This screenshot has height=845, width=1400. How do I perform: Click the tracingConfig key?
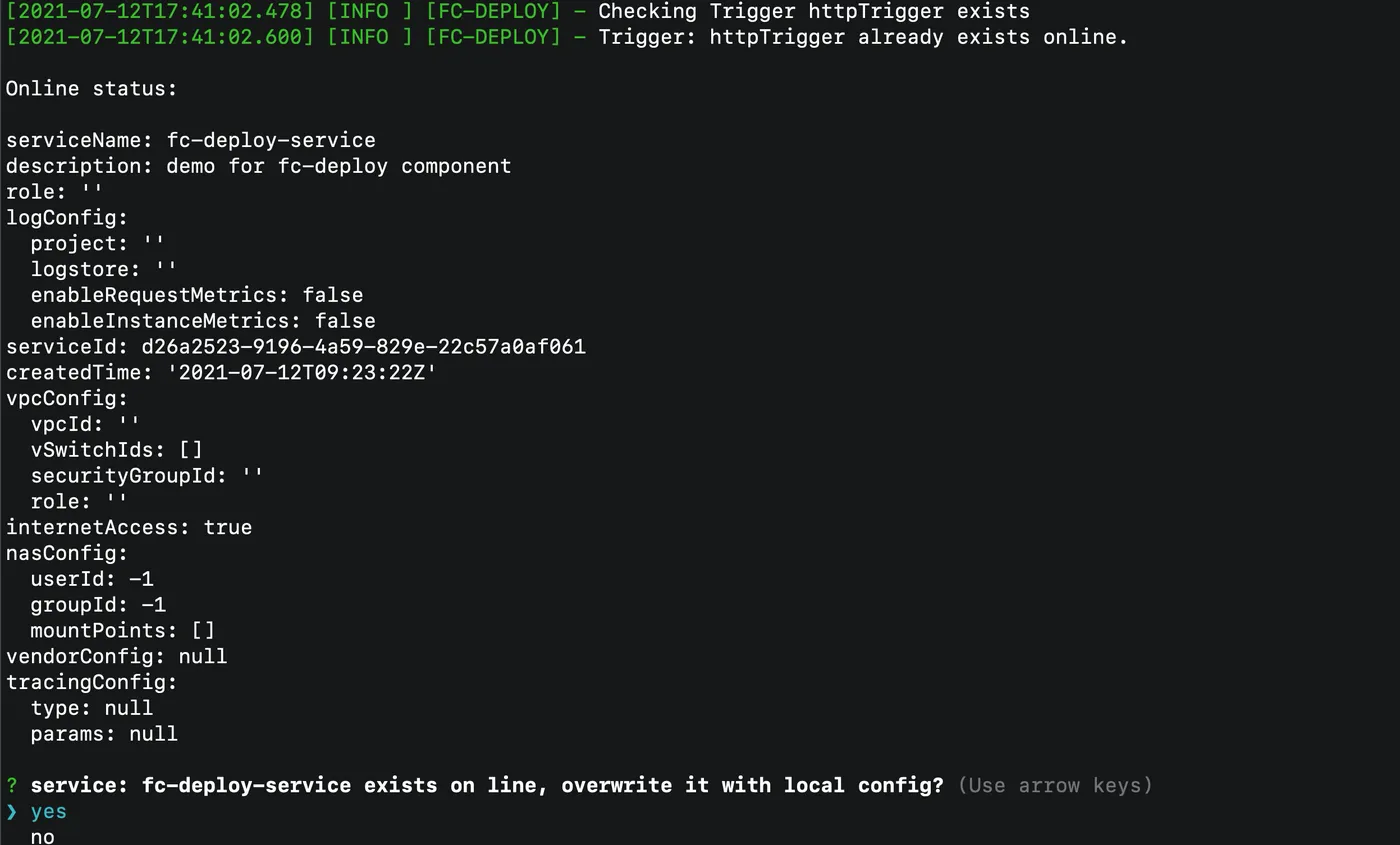point(91,682)
